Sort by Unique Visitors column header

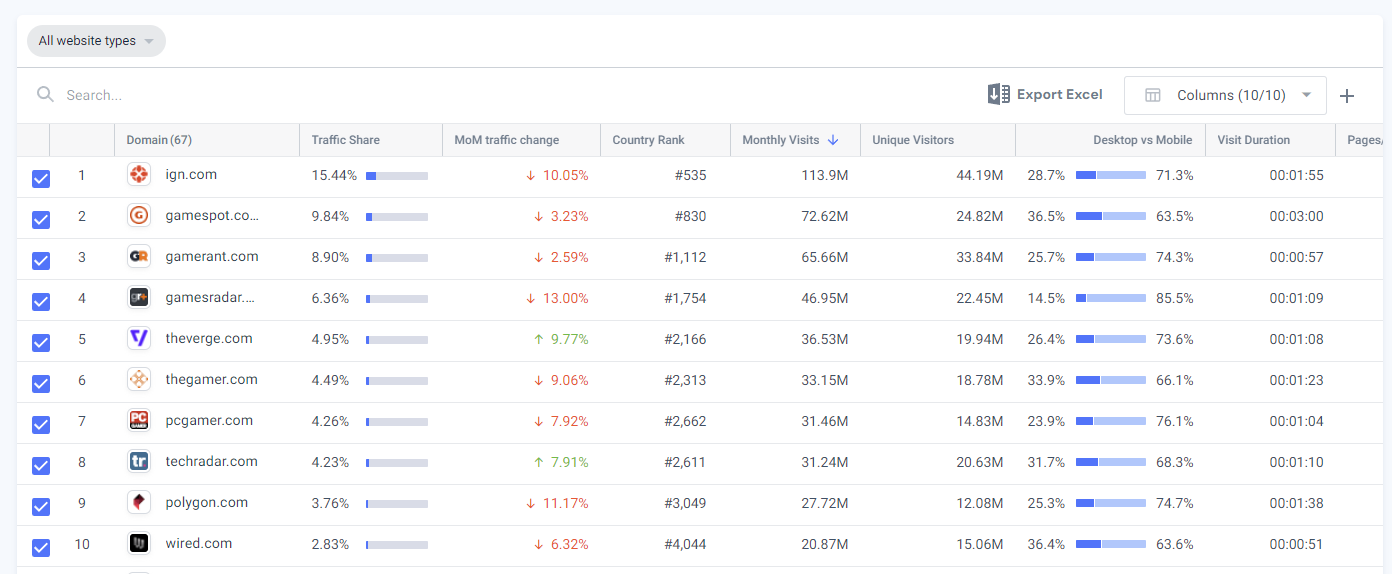913,140
